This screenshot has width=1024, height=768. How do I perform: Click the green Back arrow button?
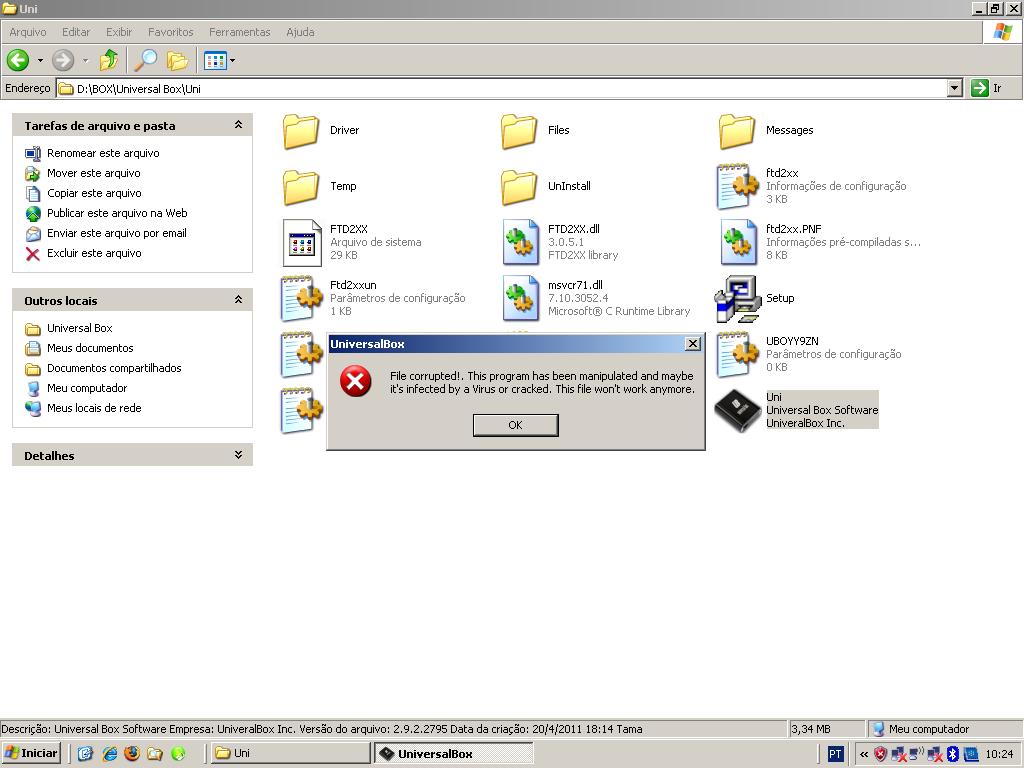(x=18, y=60)
